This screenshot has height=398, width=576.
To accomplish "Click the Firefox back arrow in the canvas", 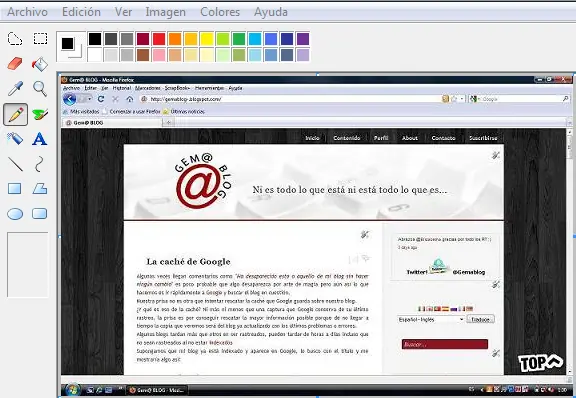I will (x=69, y=99).
